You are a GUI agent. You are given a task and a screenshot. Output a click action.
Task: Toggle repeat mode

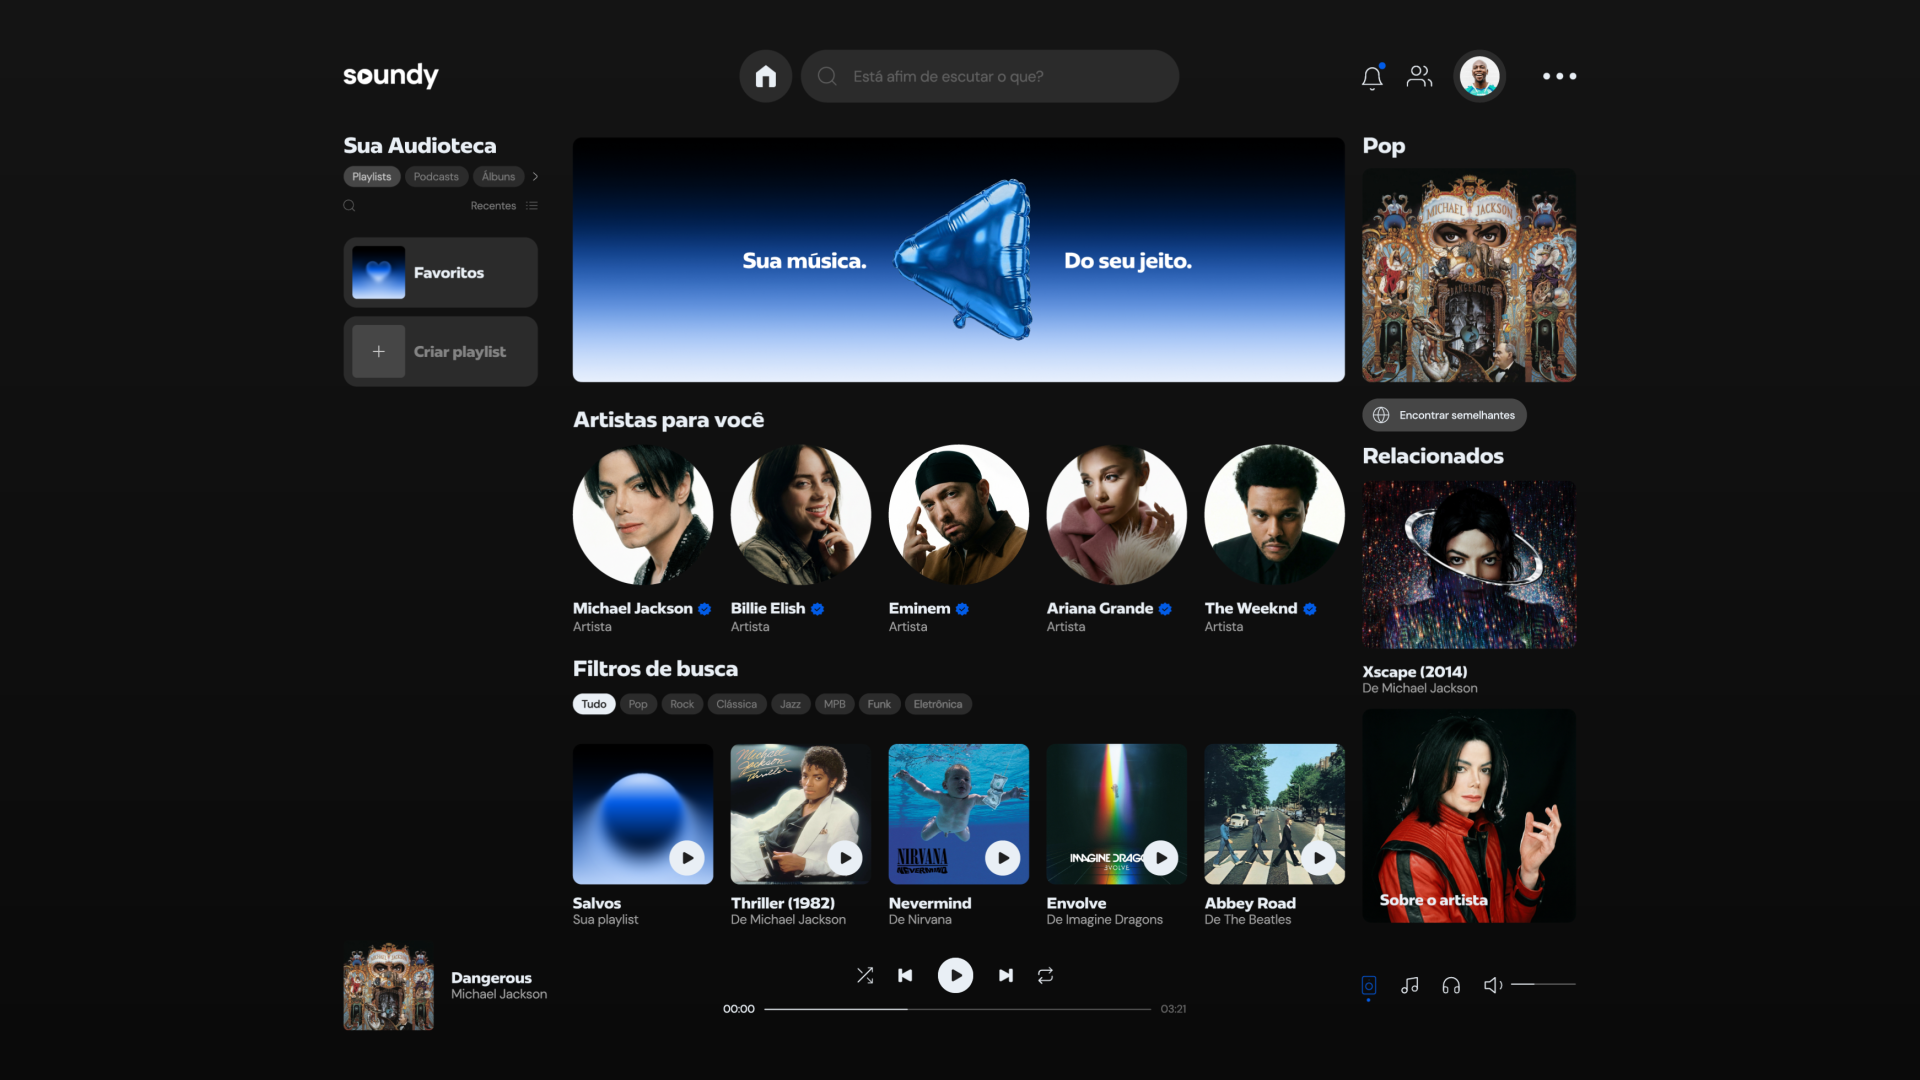tap(1045, 975)
